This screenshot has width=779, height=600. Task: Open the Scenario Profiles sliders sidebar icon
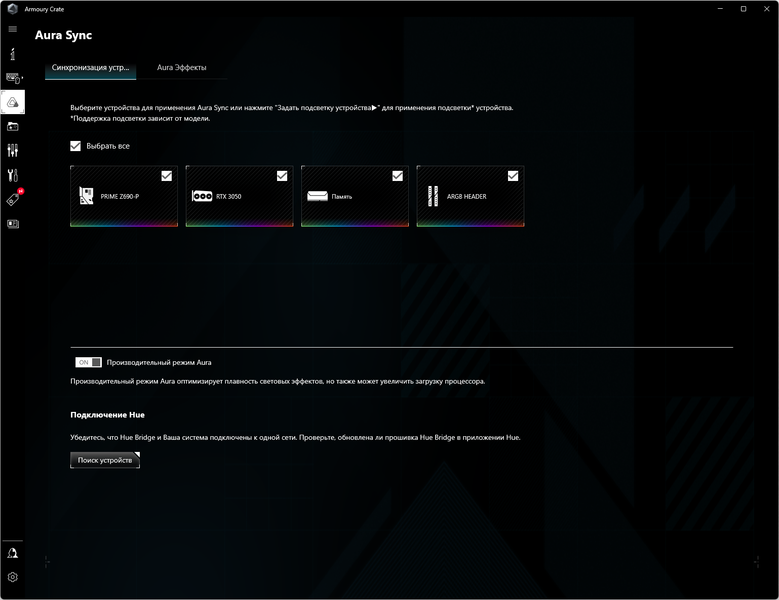(x=13, y=150)
